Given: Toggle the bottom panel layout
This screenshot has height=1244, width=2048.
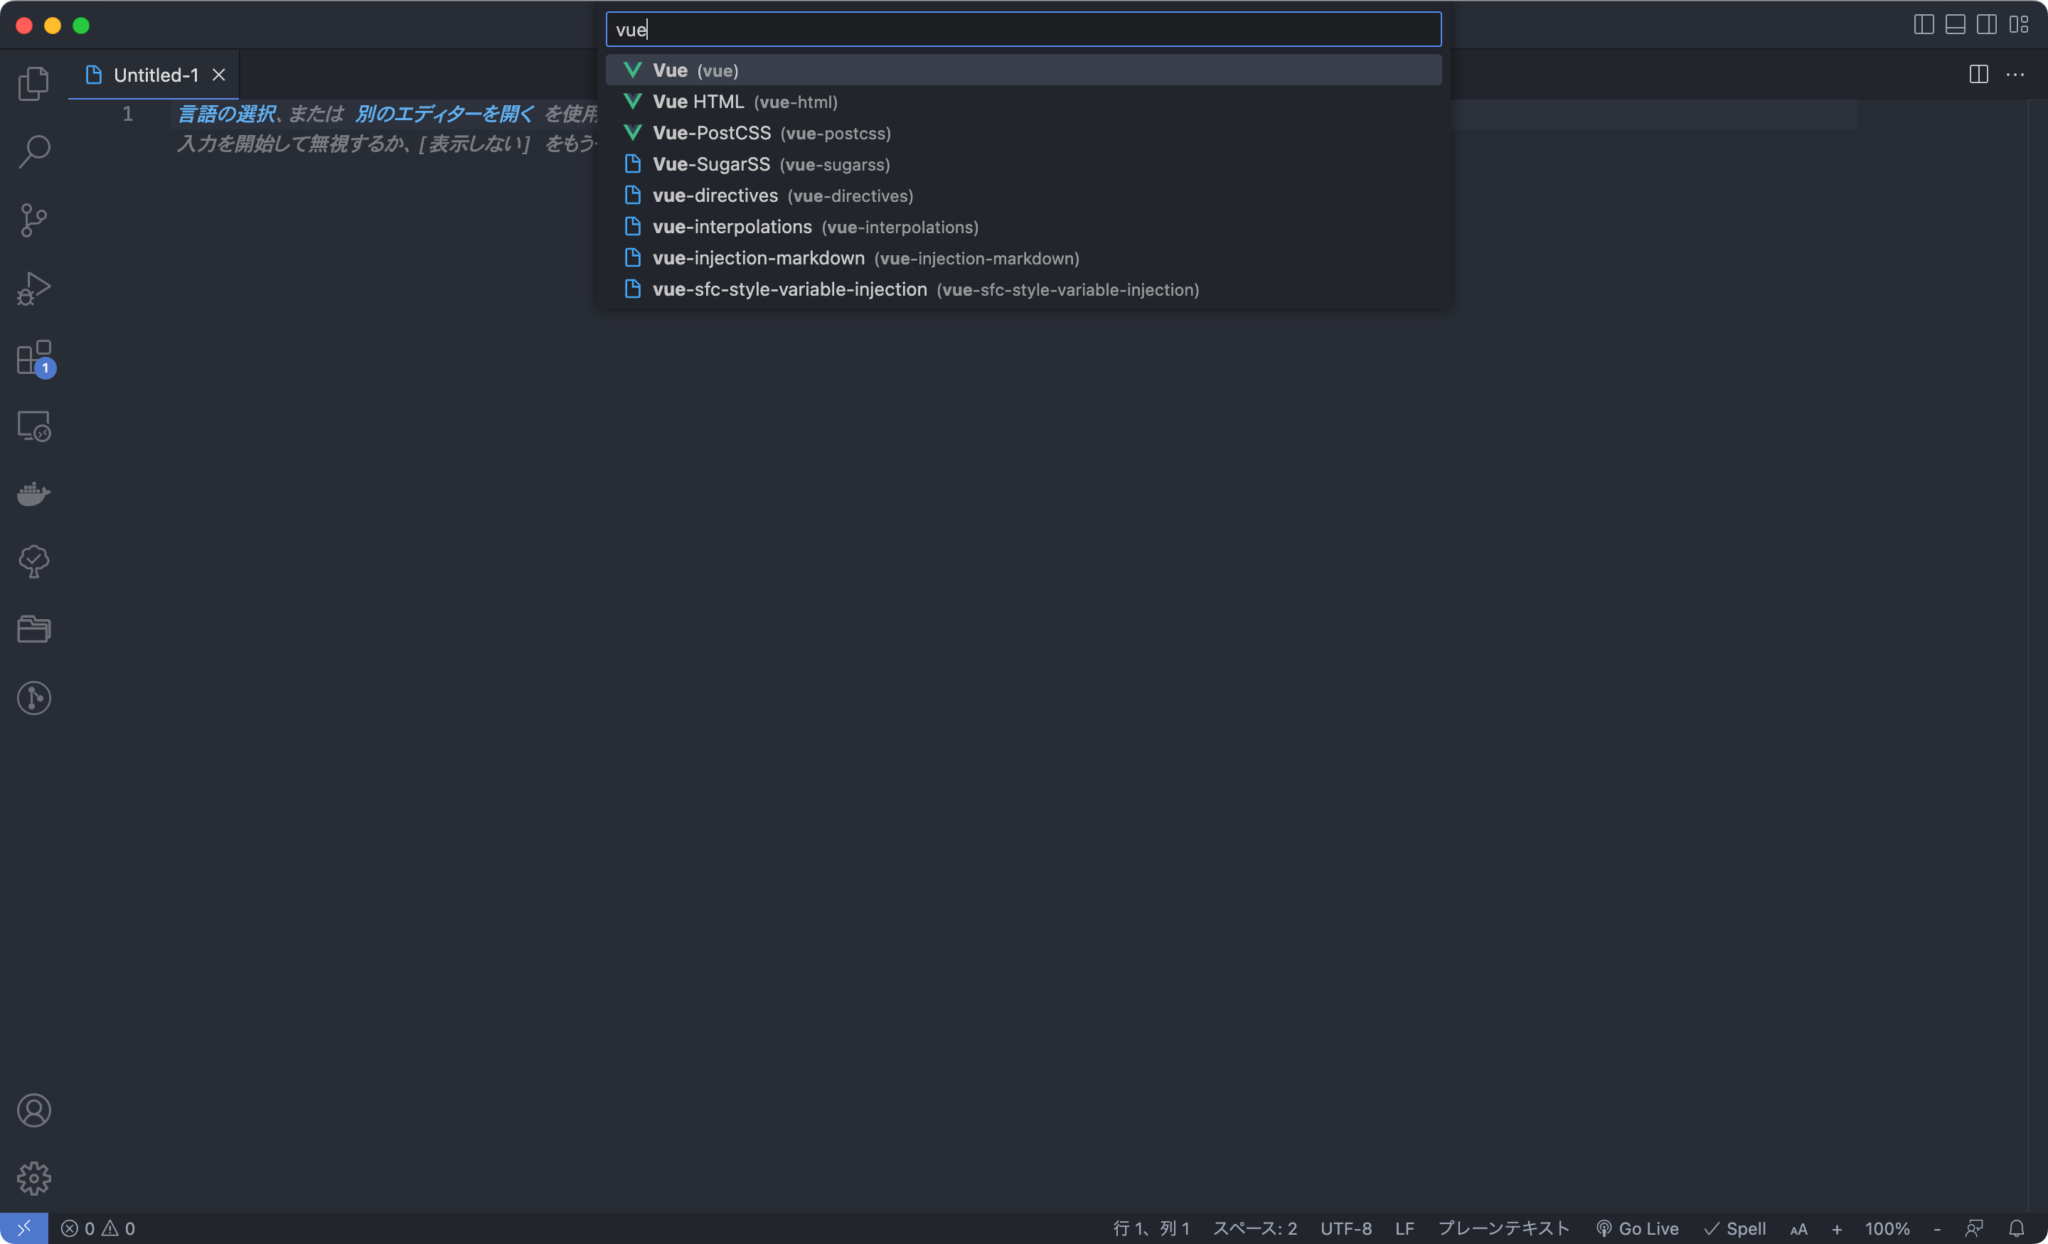Looking at the screenshot, I should (x=1954, y=24).
